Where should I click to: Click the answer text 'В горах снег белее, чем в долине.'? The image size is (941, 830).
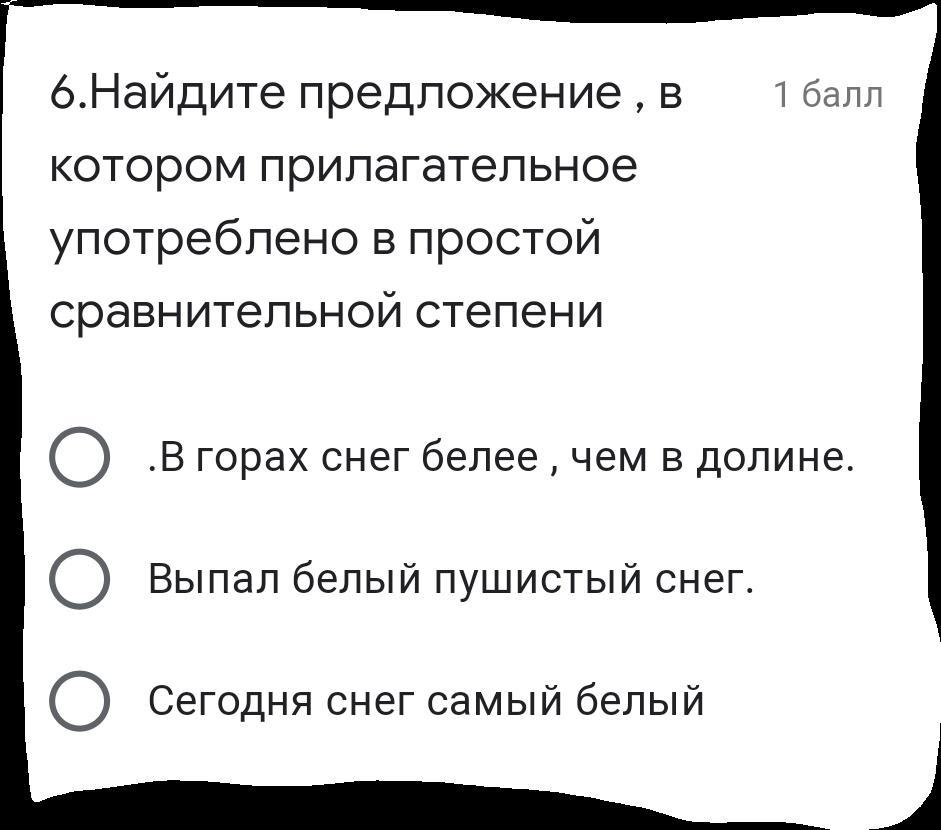(x=501, y=459)
